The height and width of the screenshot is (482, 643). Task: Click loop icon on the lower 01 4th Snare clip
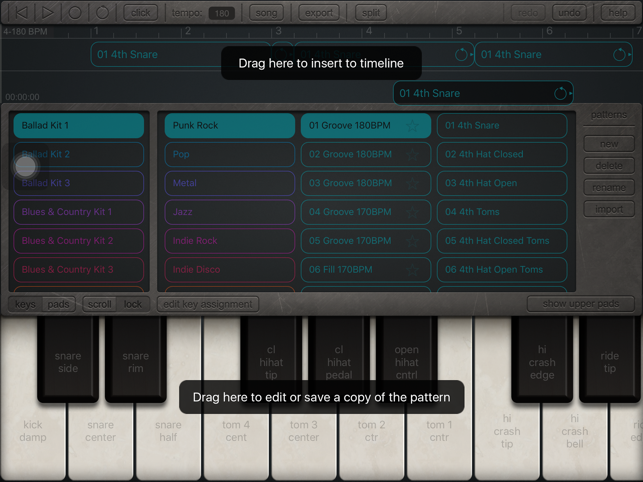tap(560, 93)
